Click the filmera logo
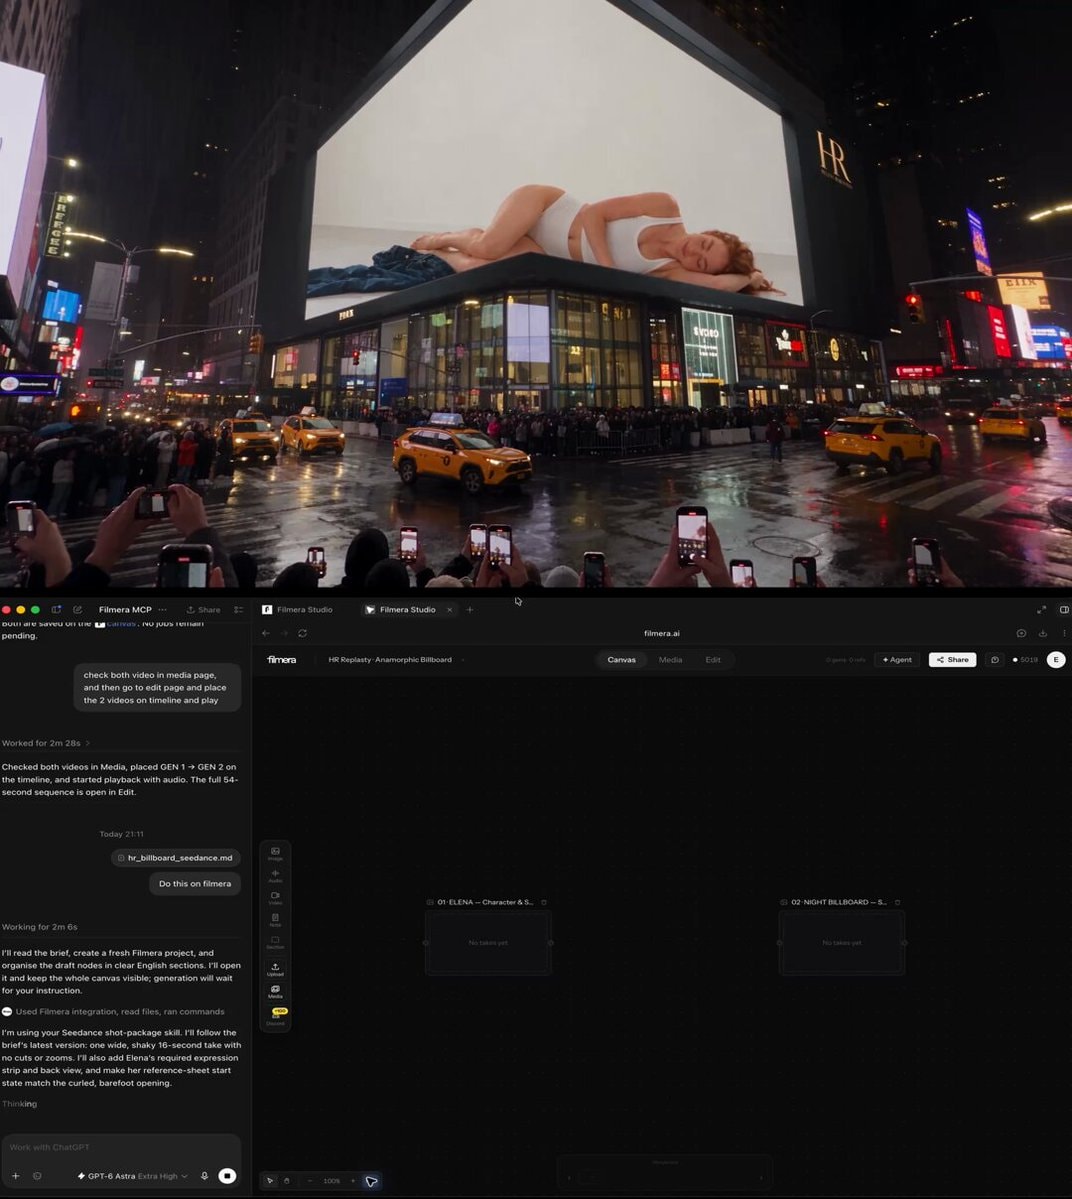The width and height of the screenshot is (1072, 1199). pos(281,659)
